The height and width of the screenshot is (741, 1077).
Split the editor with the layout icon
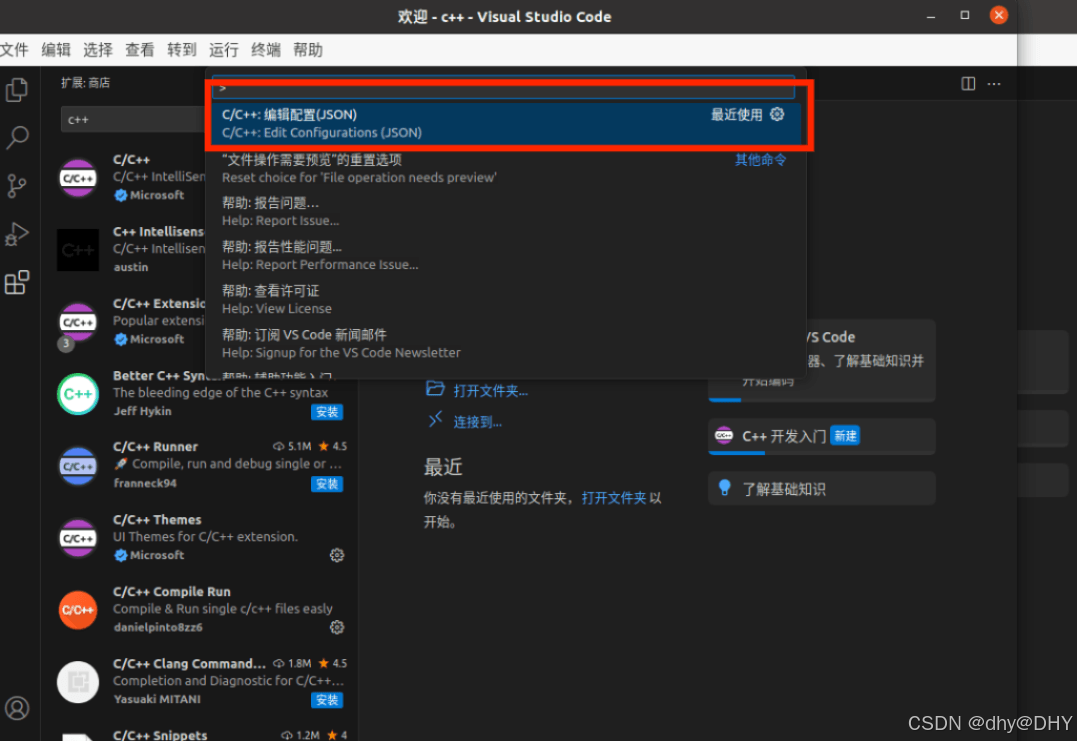tap(968, 84)
